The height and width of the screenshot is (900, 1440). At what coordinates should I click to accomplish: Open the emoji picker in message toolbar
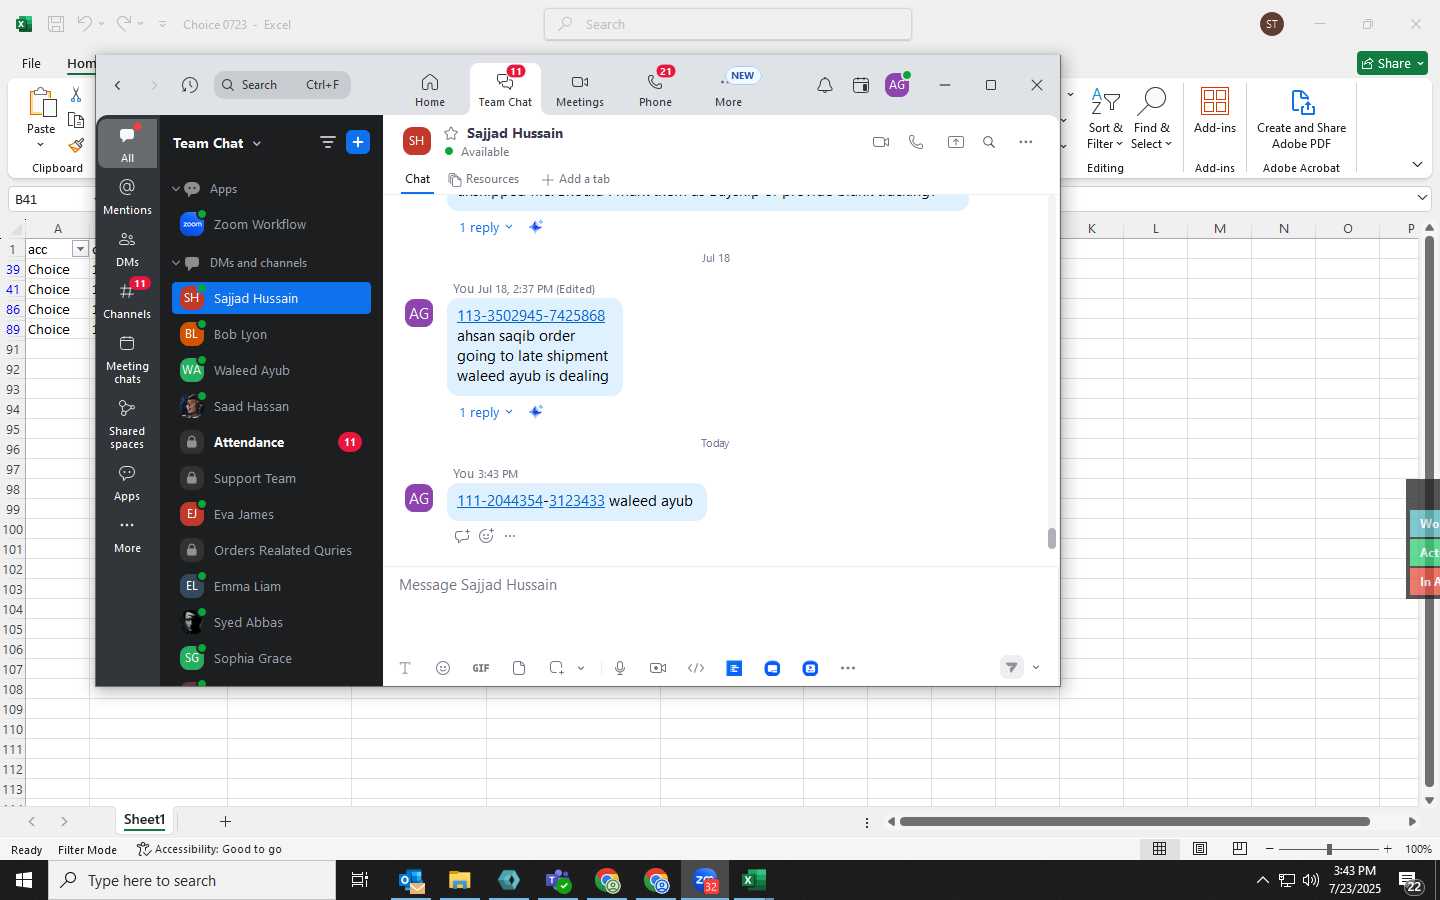tap(443, 668)
